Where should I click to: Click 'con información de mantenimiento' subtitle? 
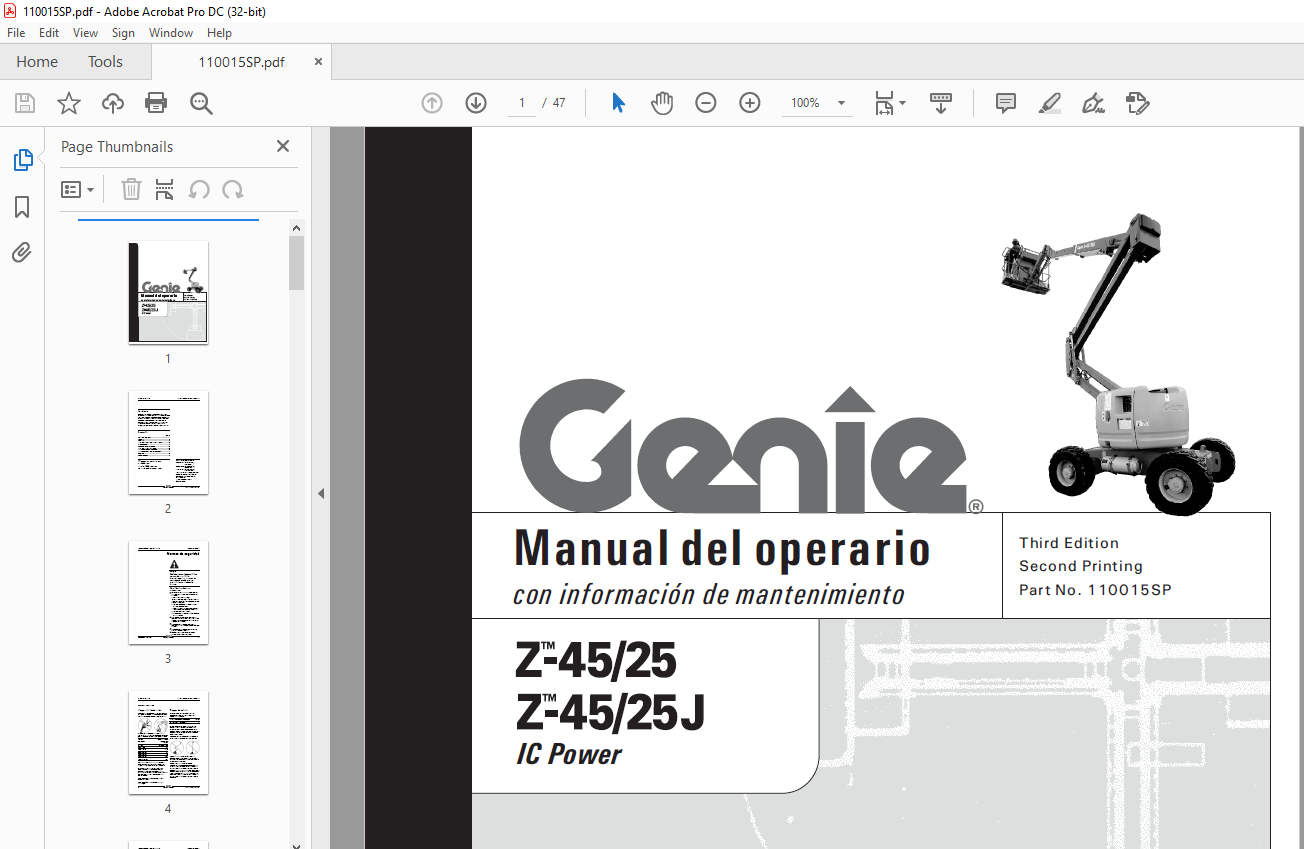(x=709, y=595)
